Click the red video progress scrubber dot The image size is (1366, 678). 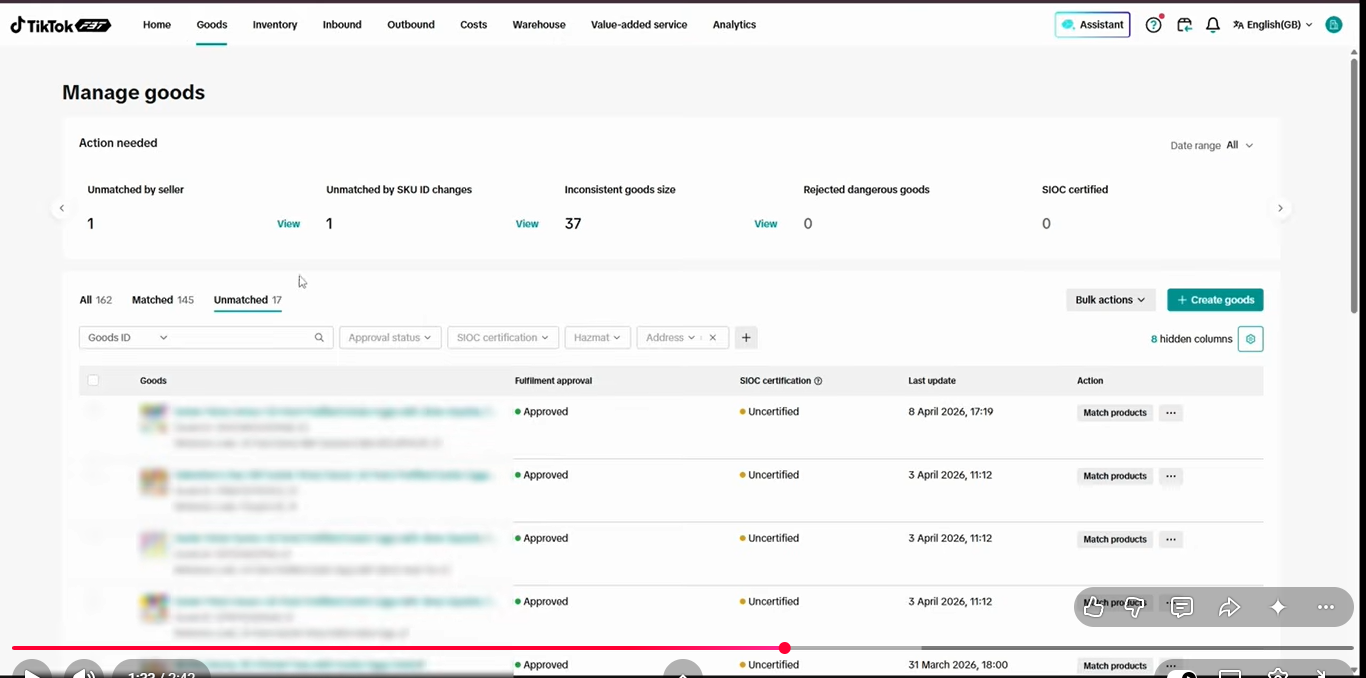(785, 648)
